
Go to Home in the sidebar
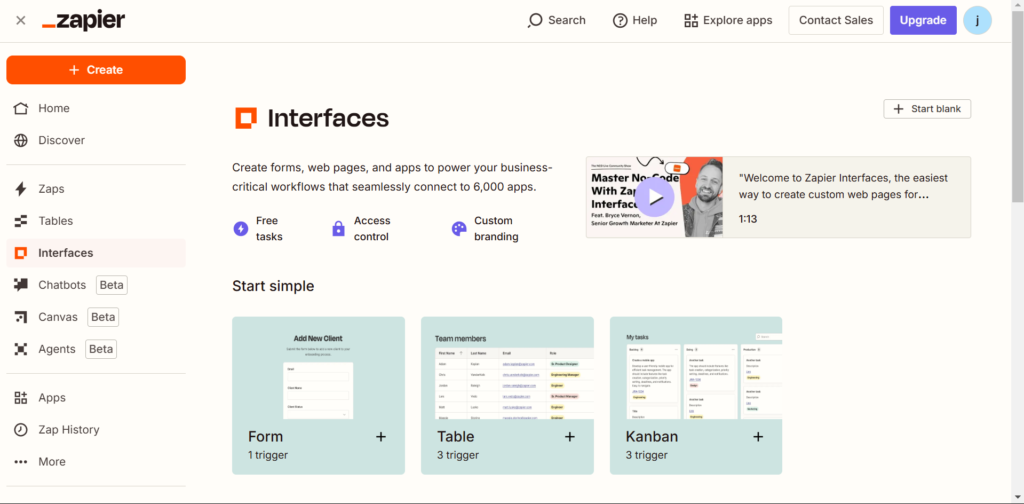click(x=96, y=108)
